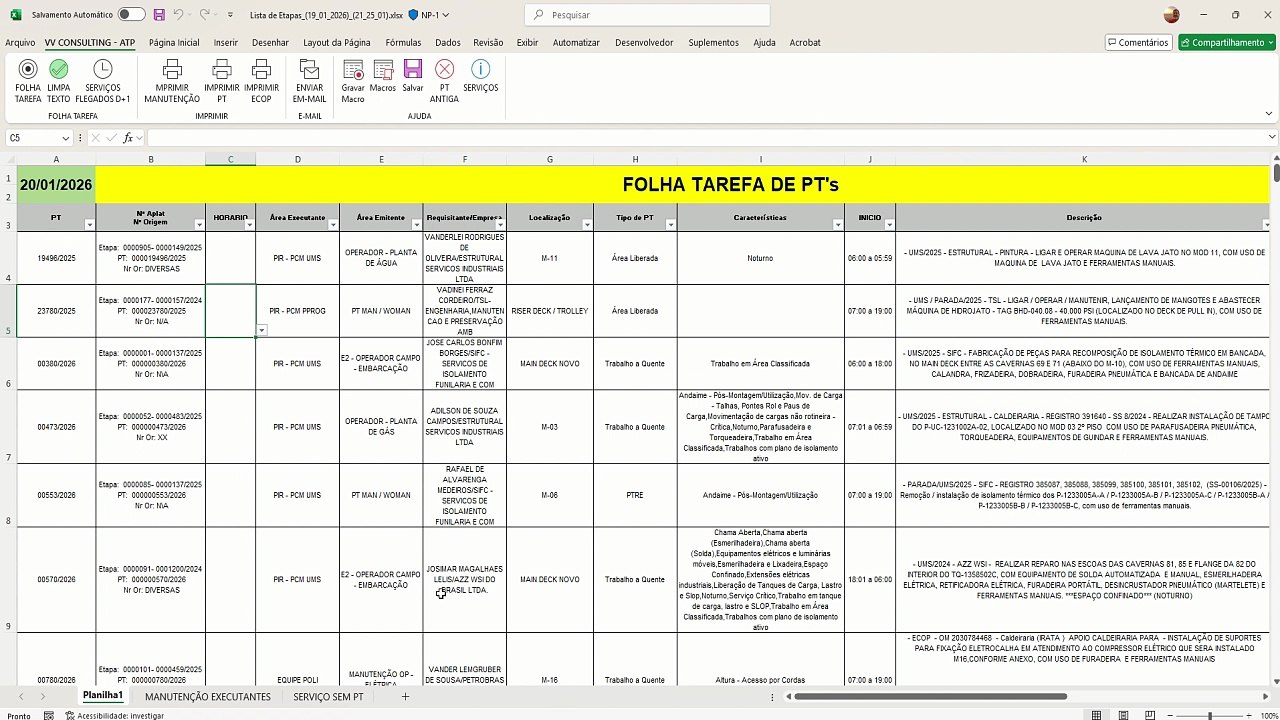Image resolution: width=1280 pixels, height=720 pixels.
Task: Open Características filter dropdown
Action: point(838,225)
